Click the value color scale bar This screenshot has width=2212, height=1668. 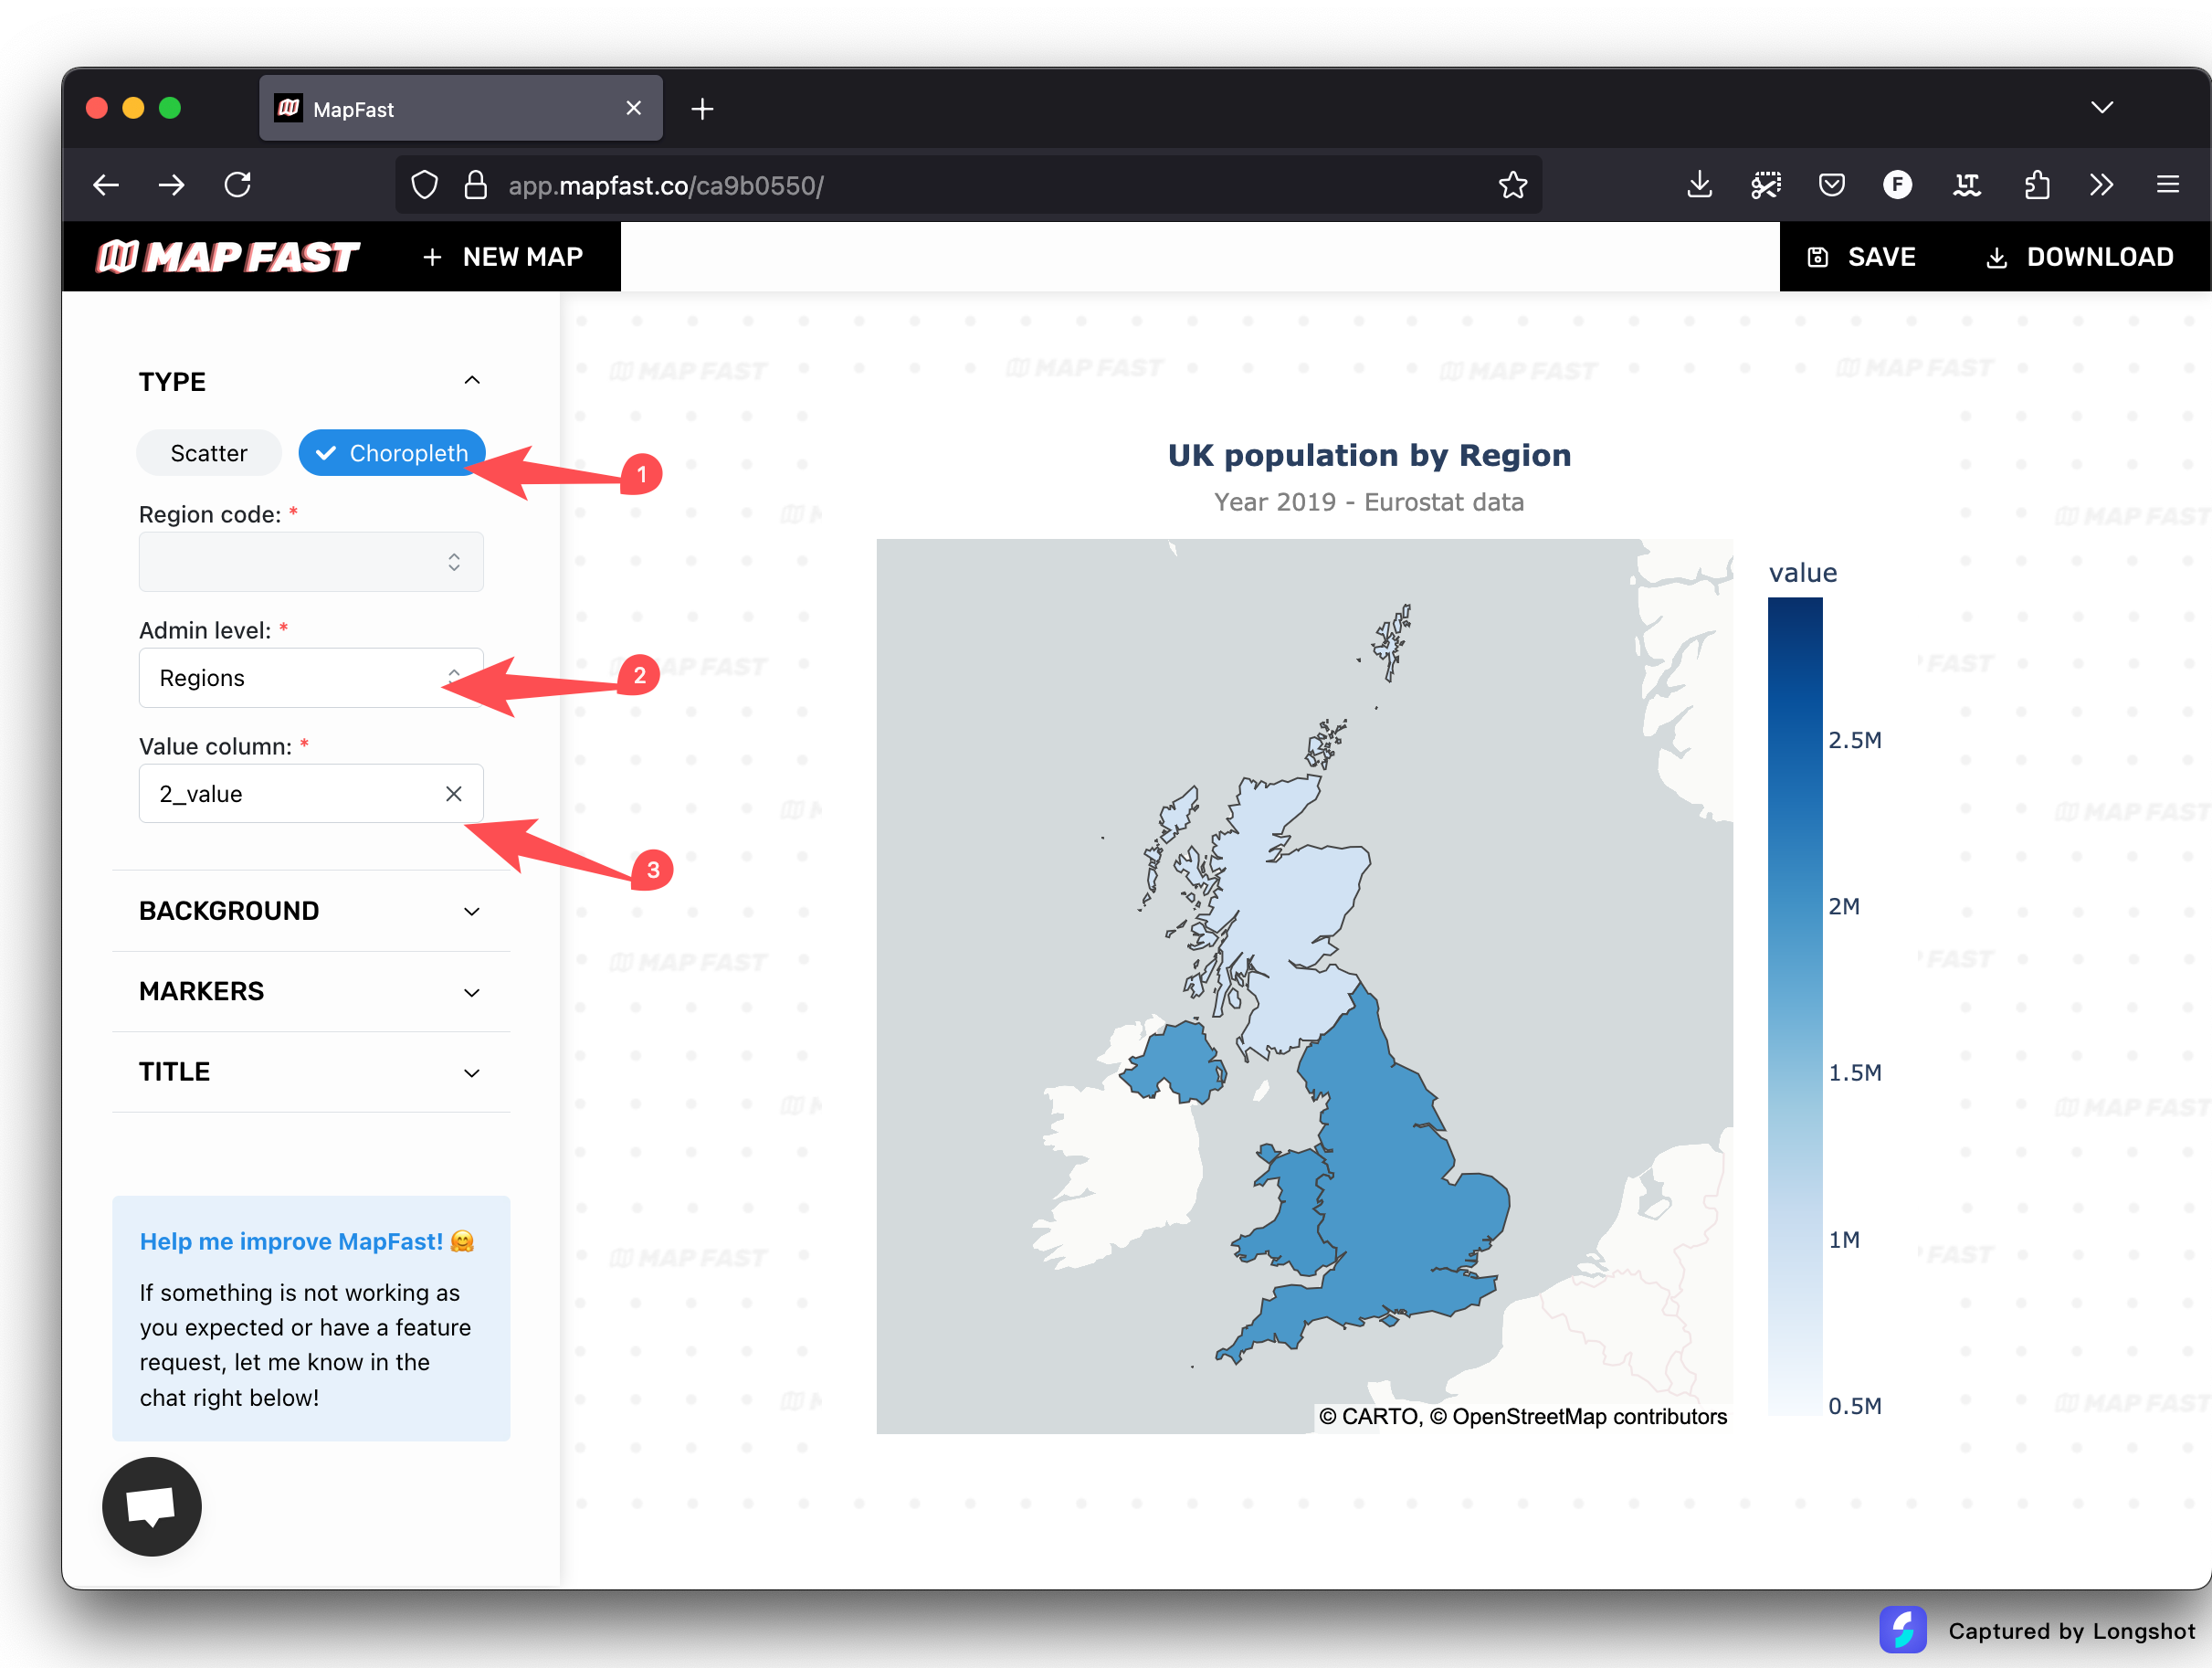(1795, 1006)
